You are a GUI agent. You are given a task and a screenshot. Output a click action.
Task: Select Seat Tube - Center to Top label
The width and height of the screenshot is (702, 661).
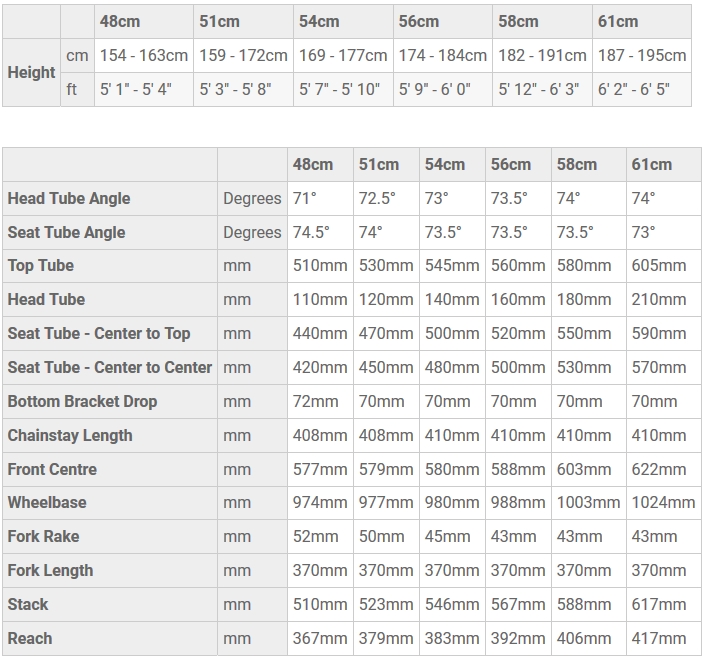(99, 334)
